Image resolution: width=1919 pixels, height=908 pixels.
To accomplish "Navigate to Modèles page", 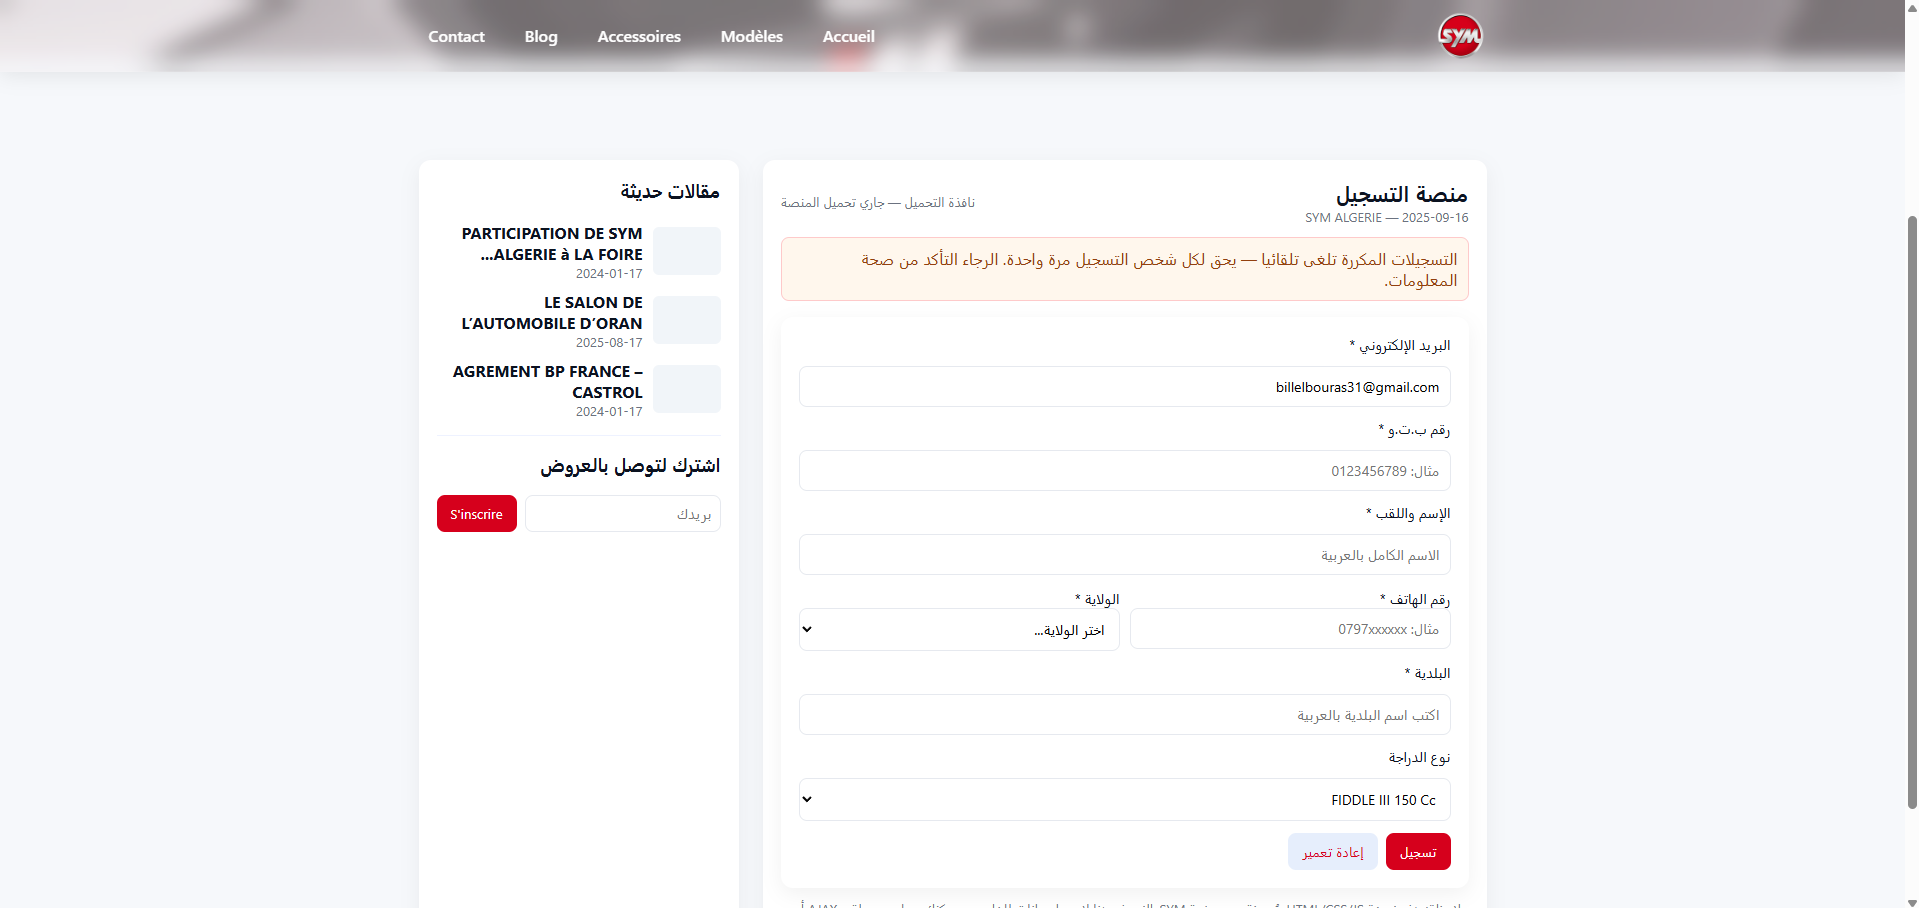I will click(751, 36).
